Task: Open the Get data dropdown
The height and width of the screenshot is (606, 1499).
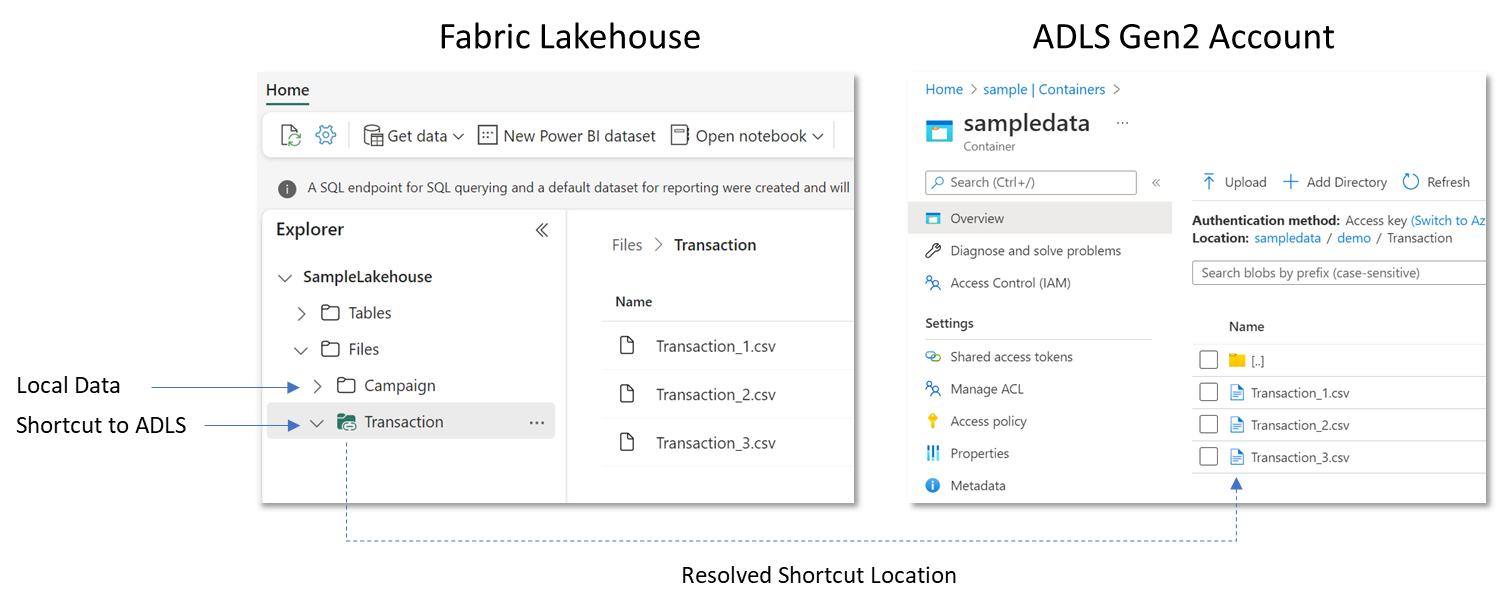Action: pos(413,135)
